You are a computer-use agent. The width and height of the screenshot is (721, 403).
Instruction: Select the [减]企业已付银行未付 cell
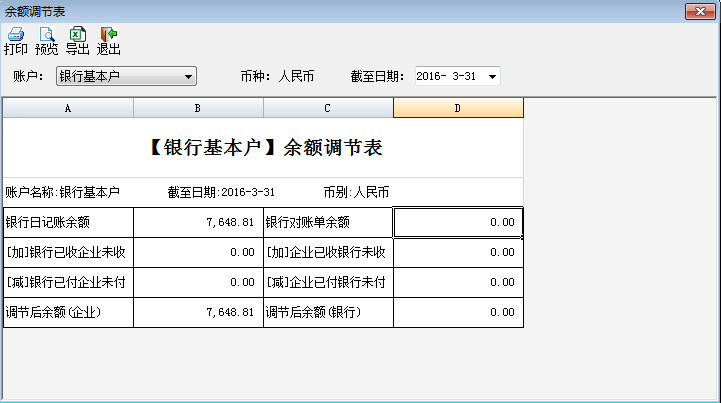pyautogui.click(x=328, y=282)
